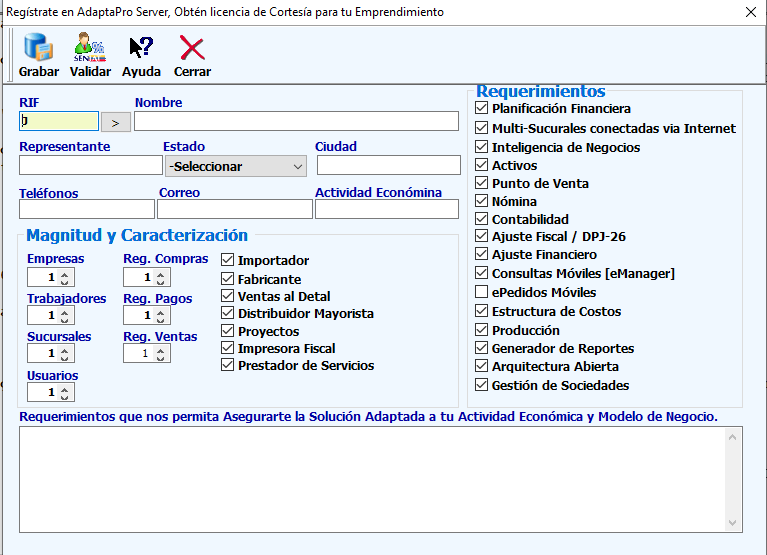Uncheck the Impresora Fiscal checkbox
Screen dimensions: 767x555
(227, 348)
